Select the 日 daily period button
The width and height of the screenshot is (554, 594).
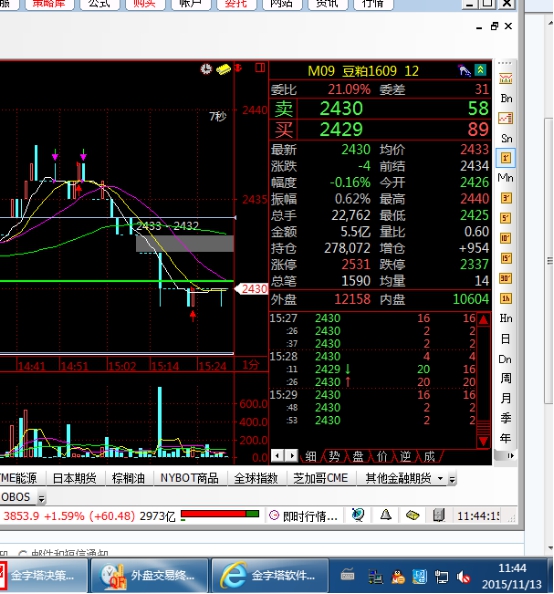pyautogui.click(x=505, y=339)
